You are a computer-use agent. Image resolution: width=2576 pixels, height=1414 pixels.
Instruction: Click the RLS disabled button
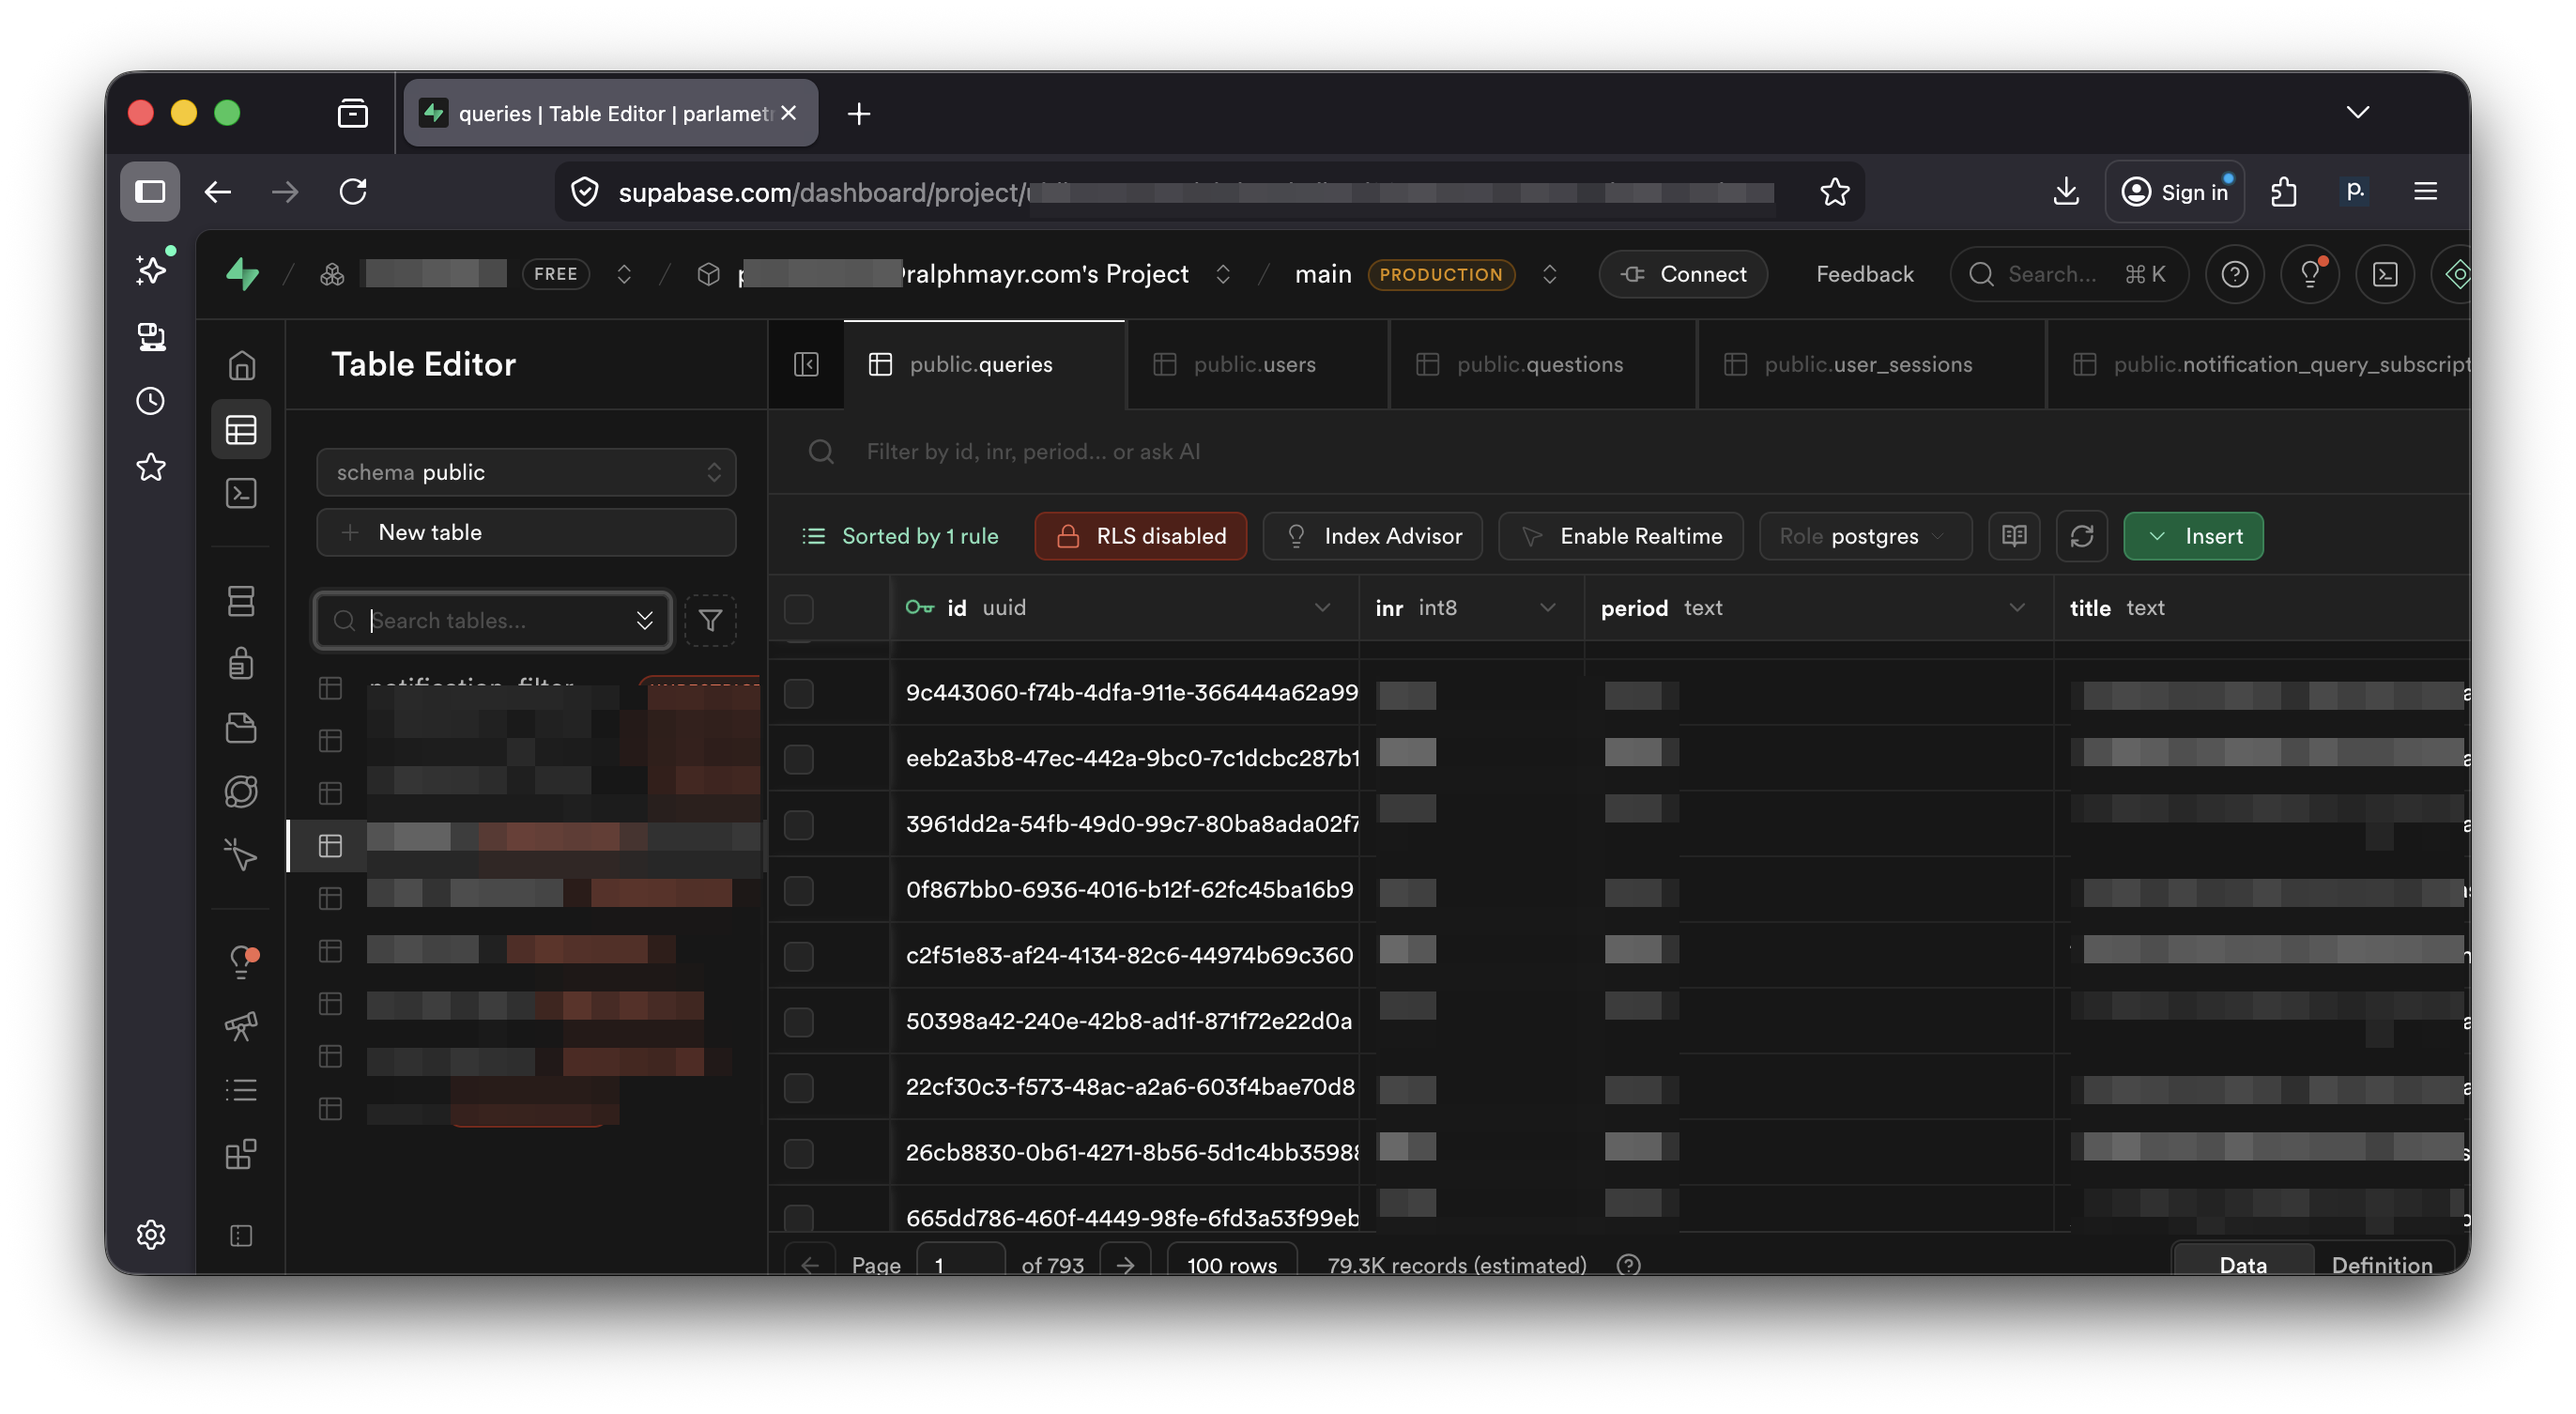tap(1140, 536)
